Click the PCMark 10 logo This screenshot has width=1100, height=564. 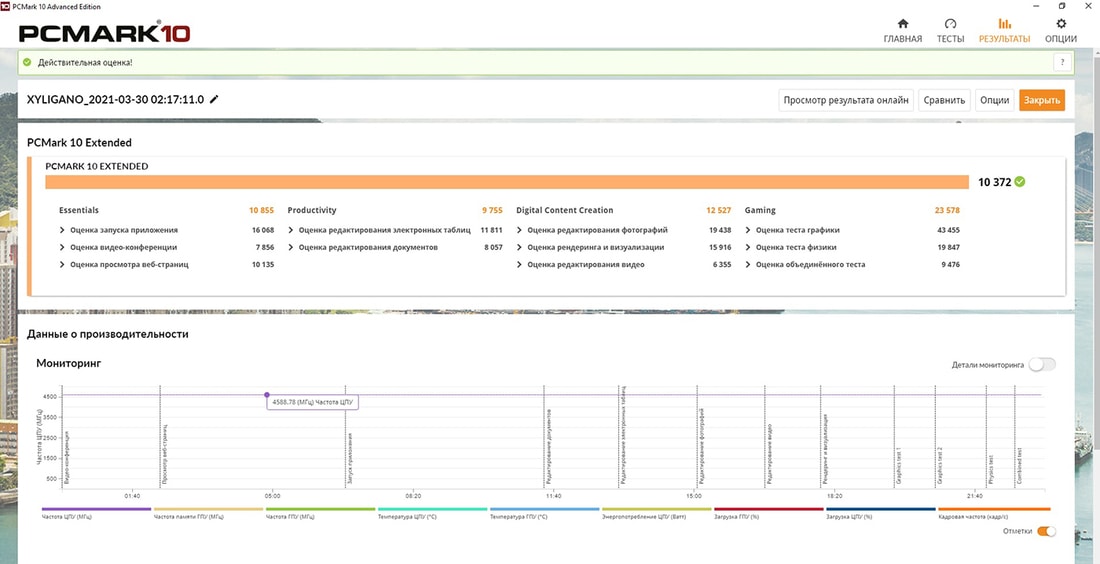click(105, 33)
